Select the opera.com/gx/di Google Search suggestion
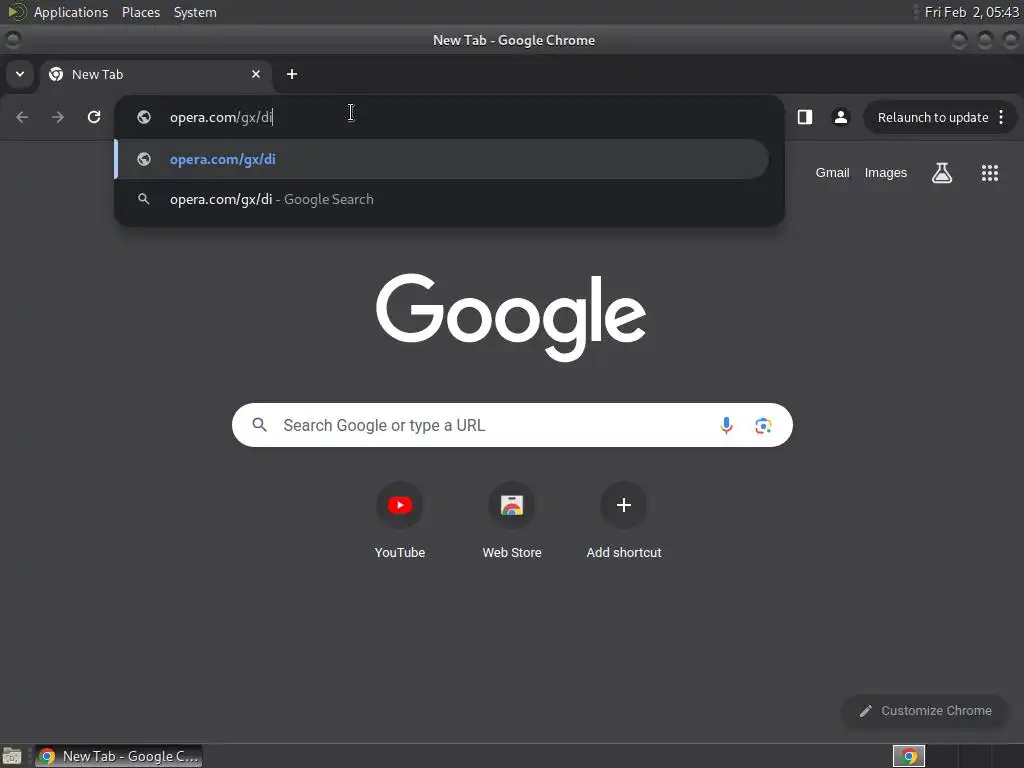This screenshot has height=768, width=1024. (441, 199)
